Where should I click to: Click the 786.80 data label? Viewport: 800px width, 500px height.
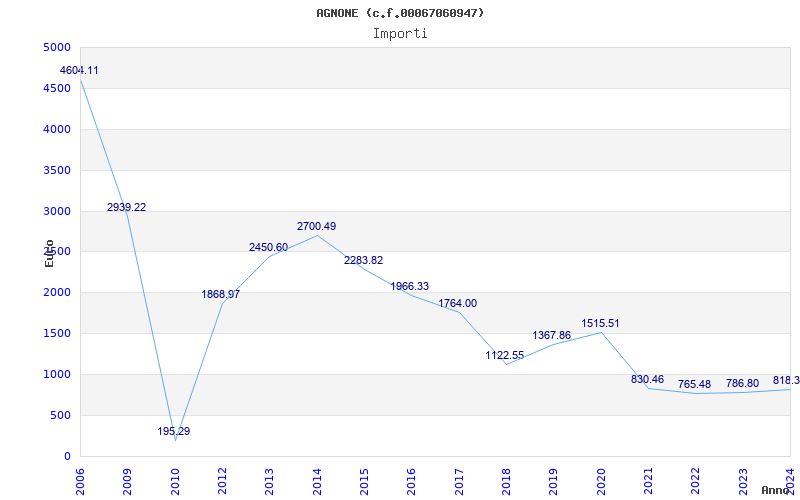pyautogui.click(x=742, y=383)
